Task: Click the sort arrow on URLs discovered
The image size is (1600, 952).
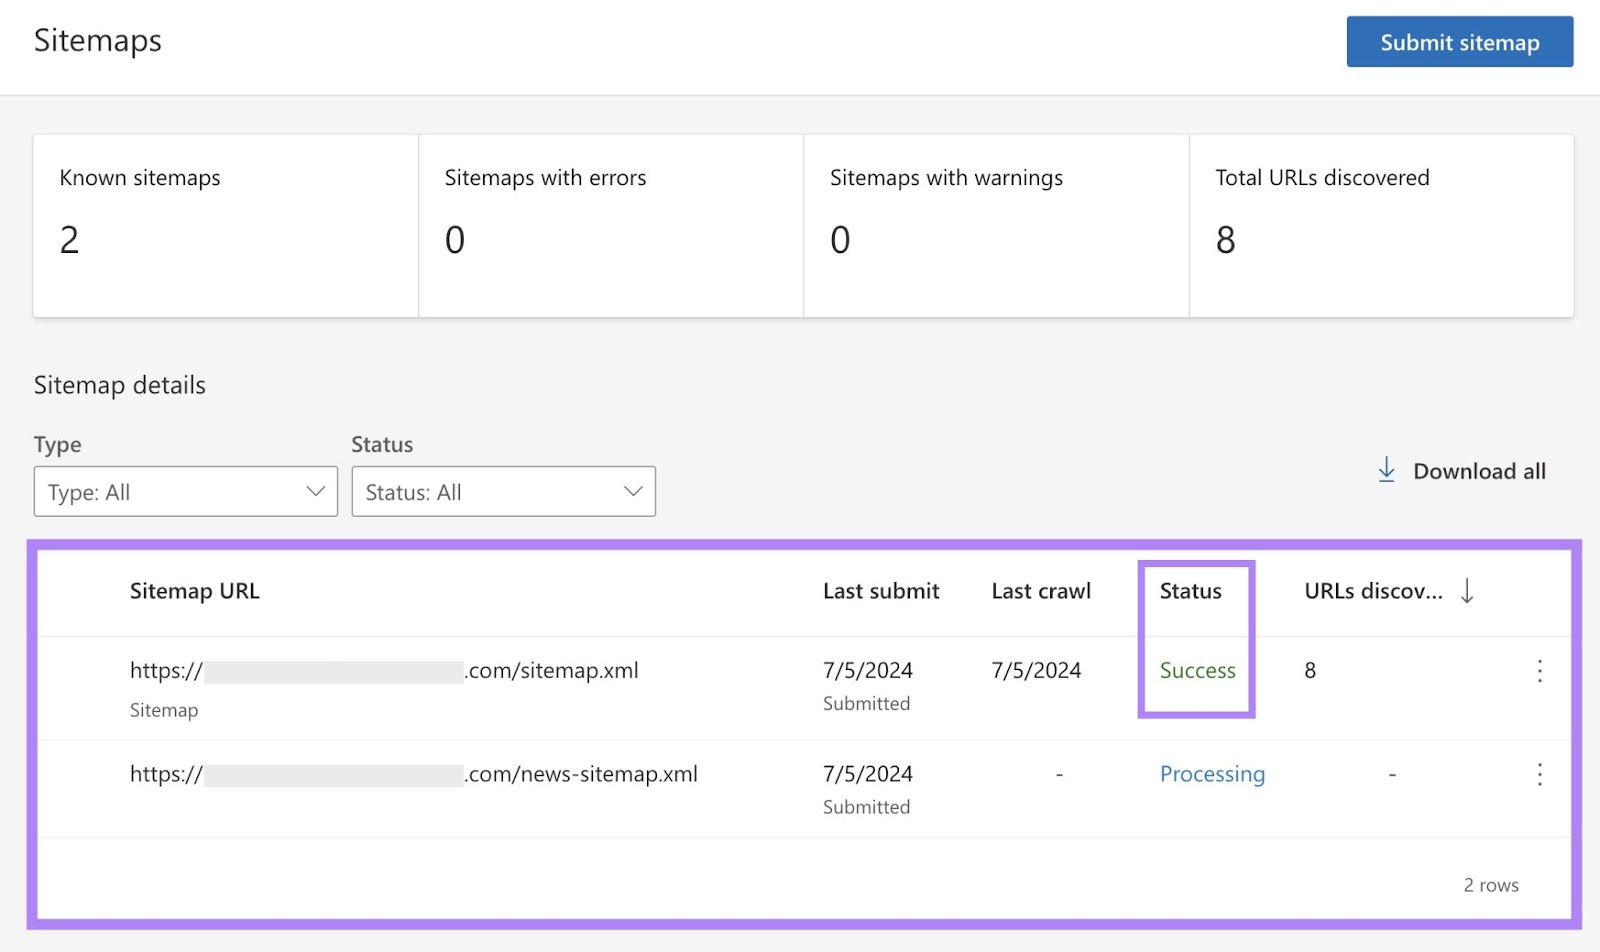Action: pyautogui.click(x=1467, y=591)
